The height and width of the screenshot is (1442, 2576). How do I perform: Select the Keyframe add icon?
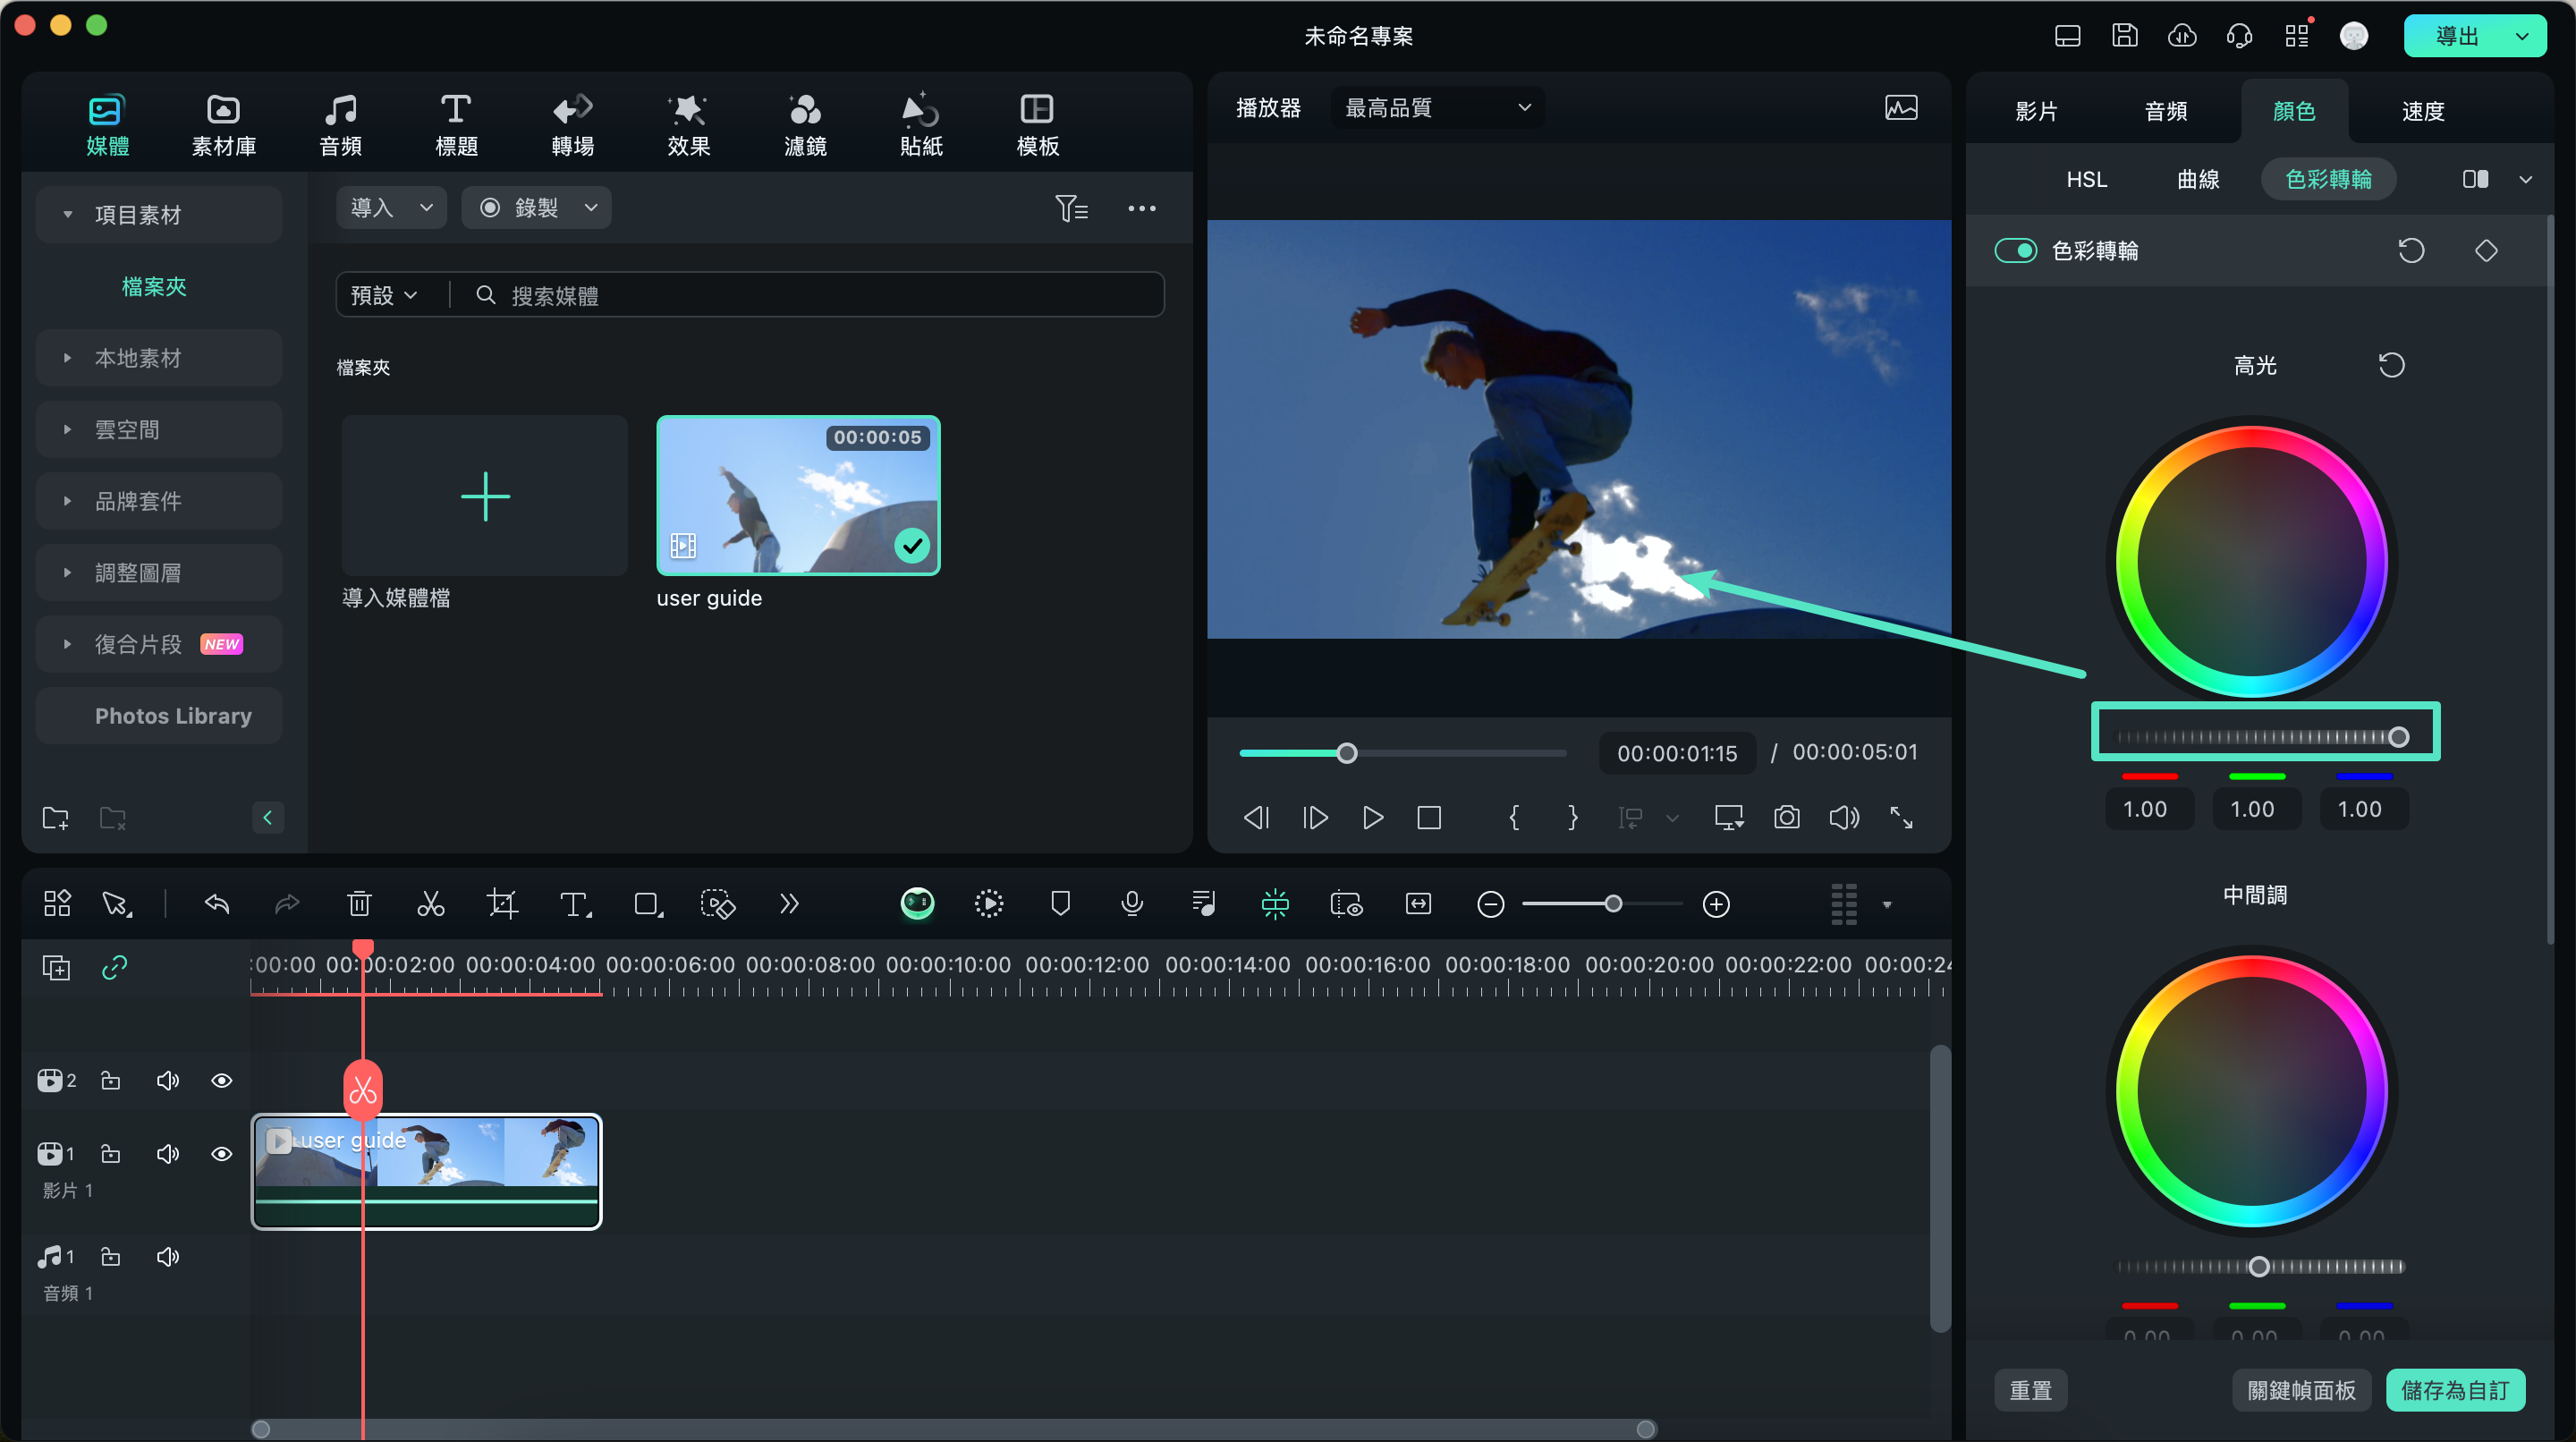click(x=2486, y=250)
